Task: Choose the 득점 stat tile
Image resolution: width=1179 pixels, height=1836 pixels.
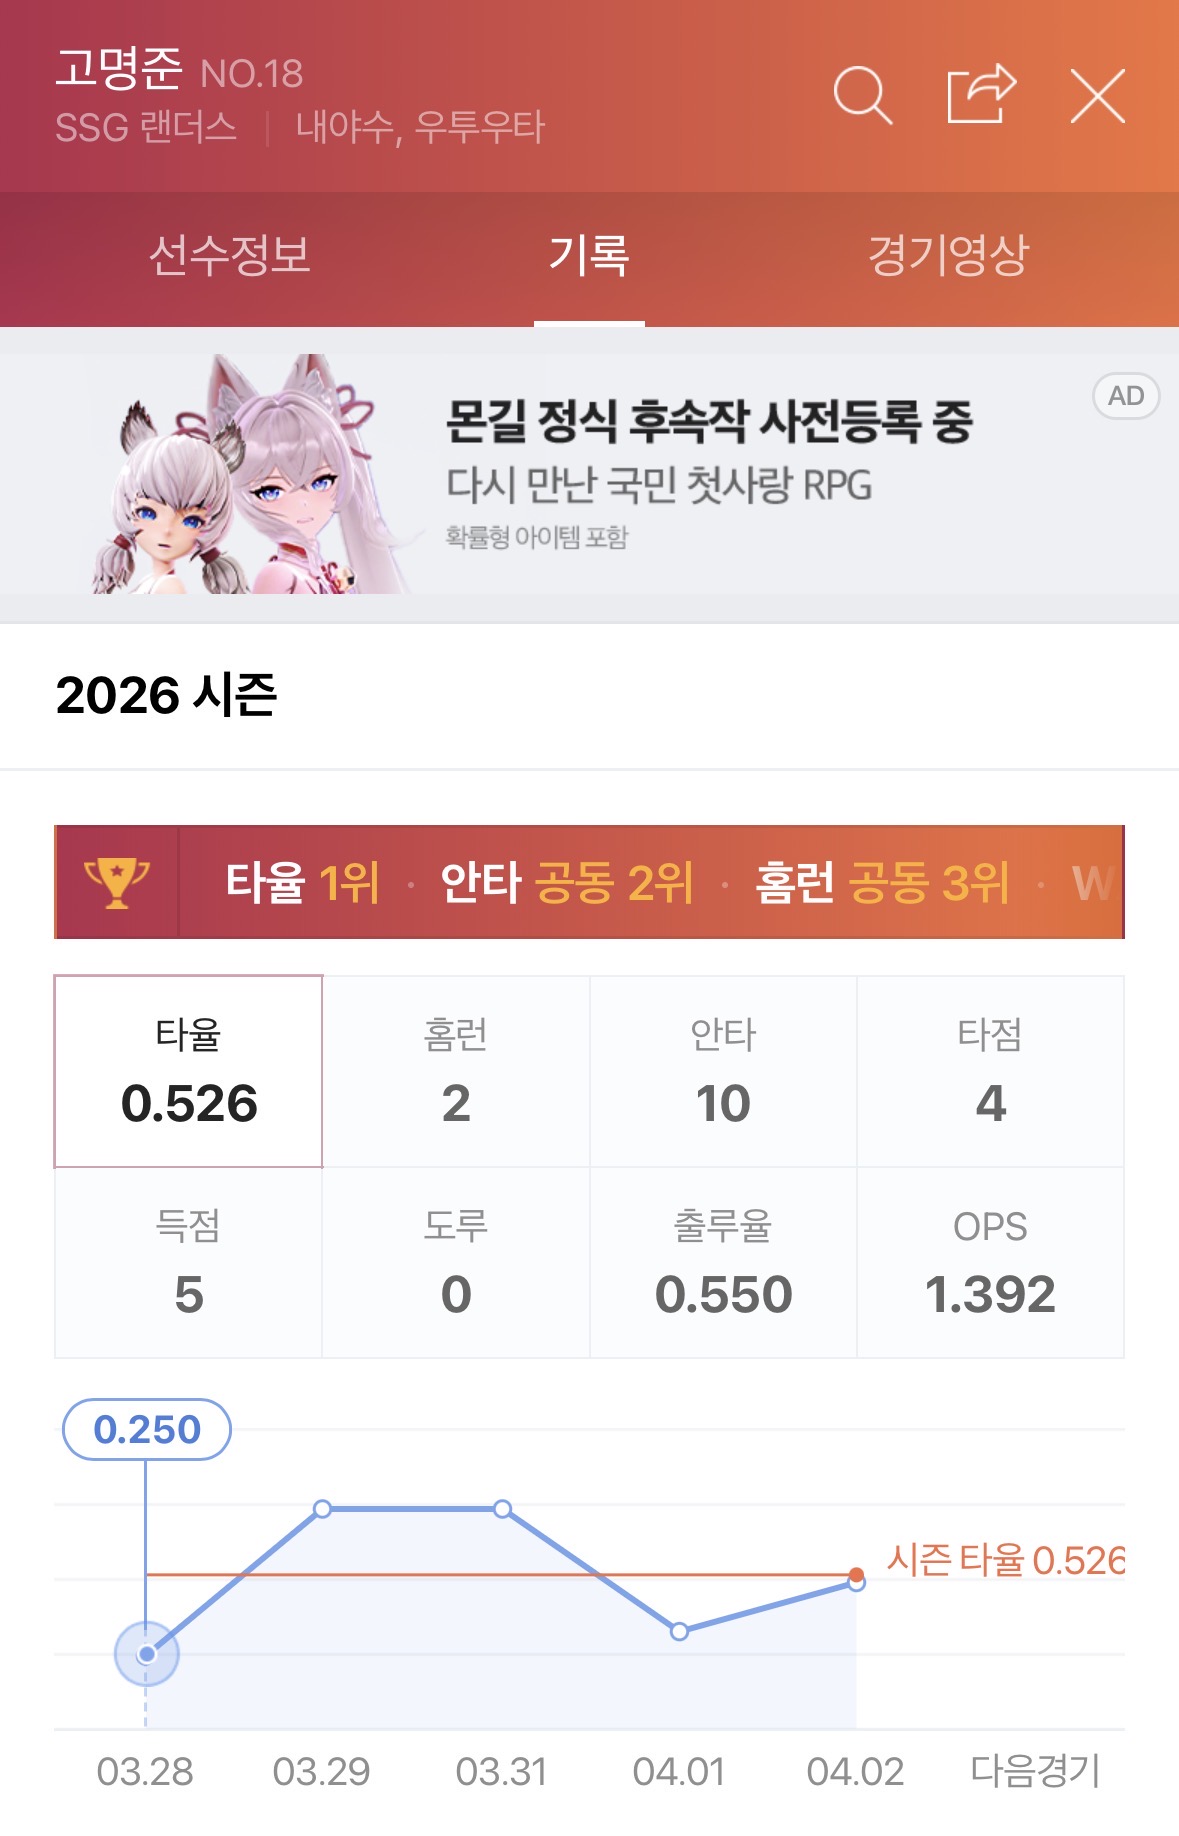Action: pos(189,1263)
